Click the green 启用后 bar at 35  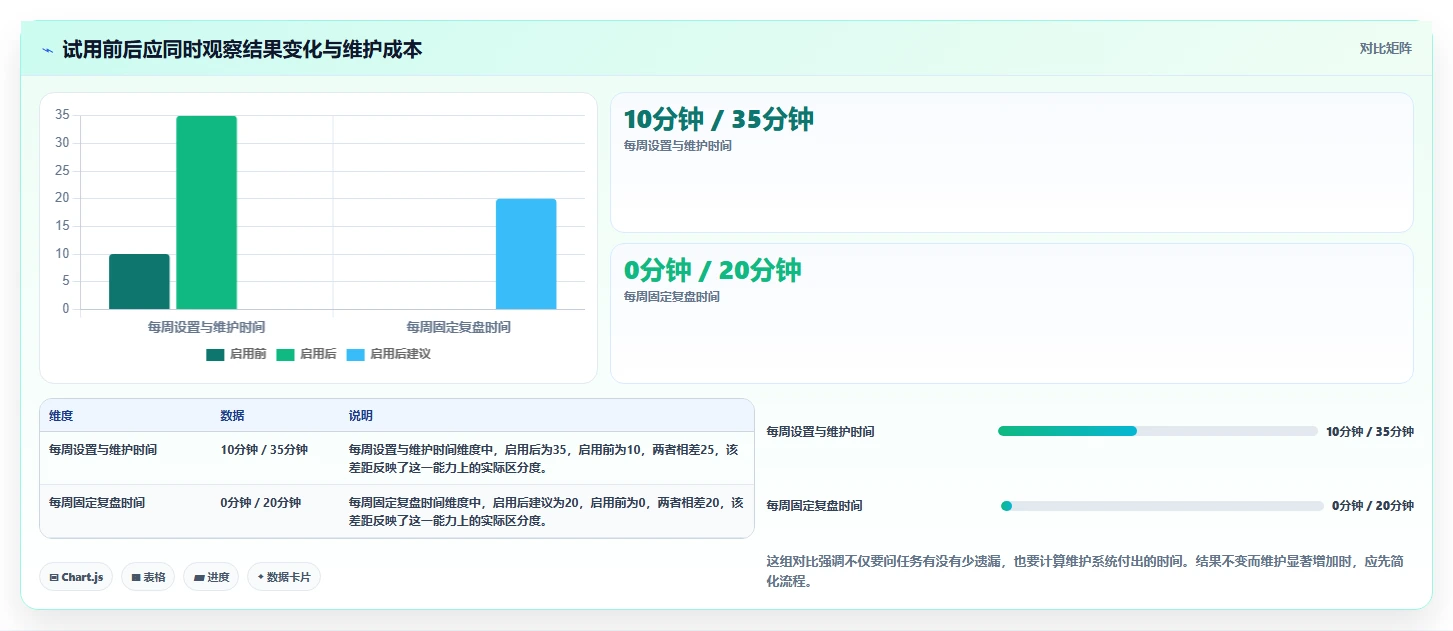pos(207,212)
